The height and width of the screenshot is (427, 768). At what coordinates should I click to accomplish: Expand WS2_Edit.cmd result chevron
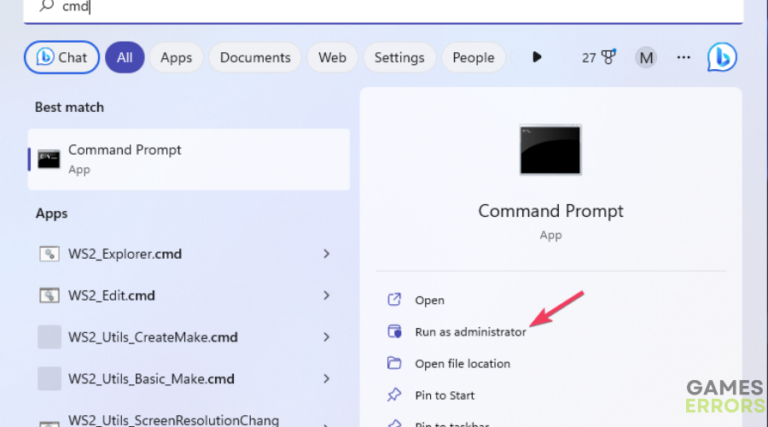pos(326,295)
